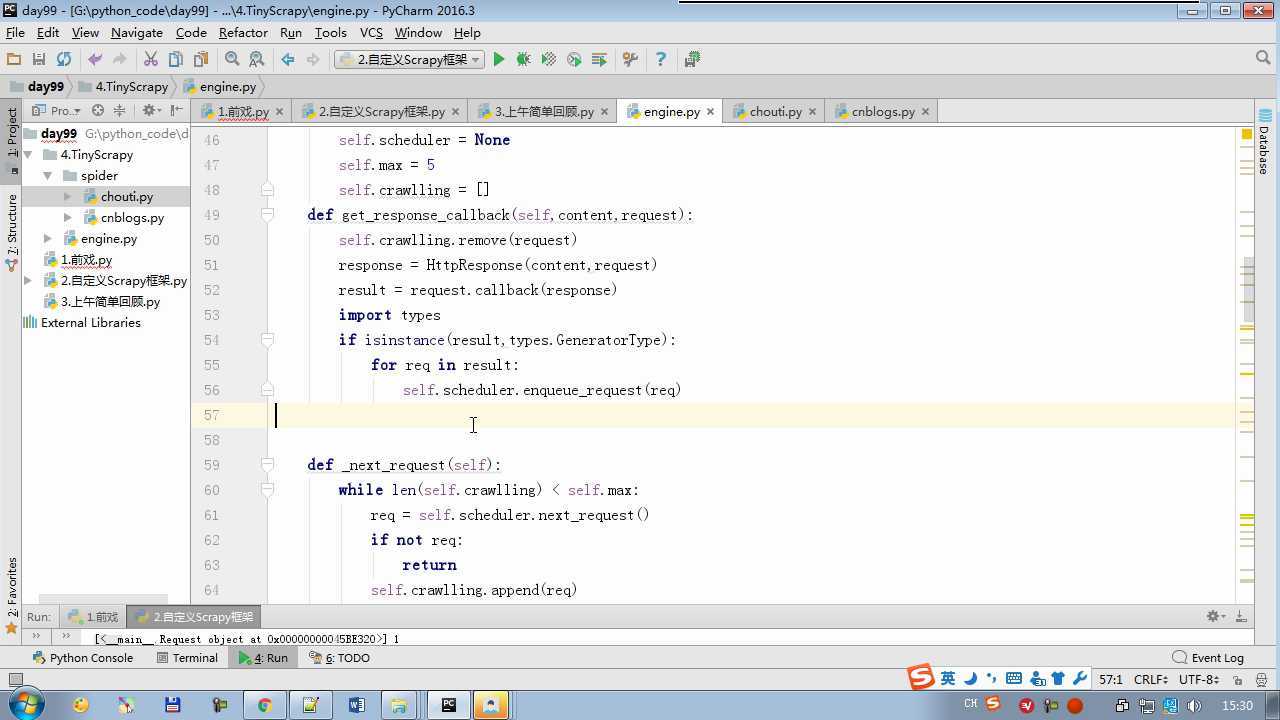Click the Run panel hide icon
Viewport: 1280px width, 720px height.
point(1241,617)
